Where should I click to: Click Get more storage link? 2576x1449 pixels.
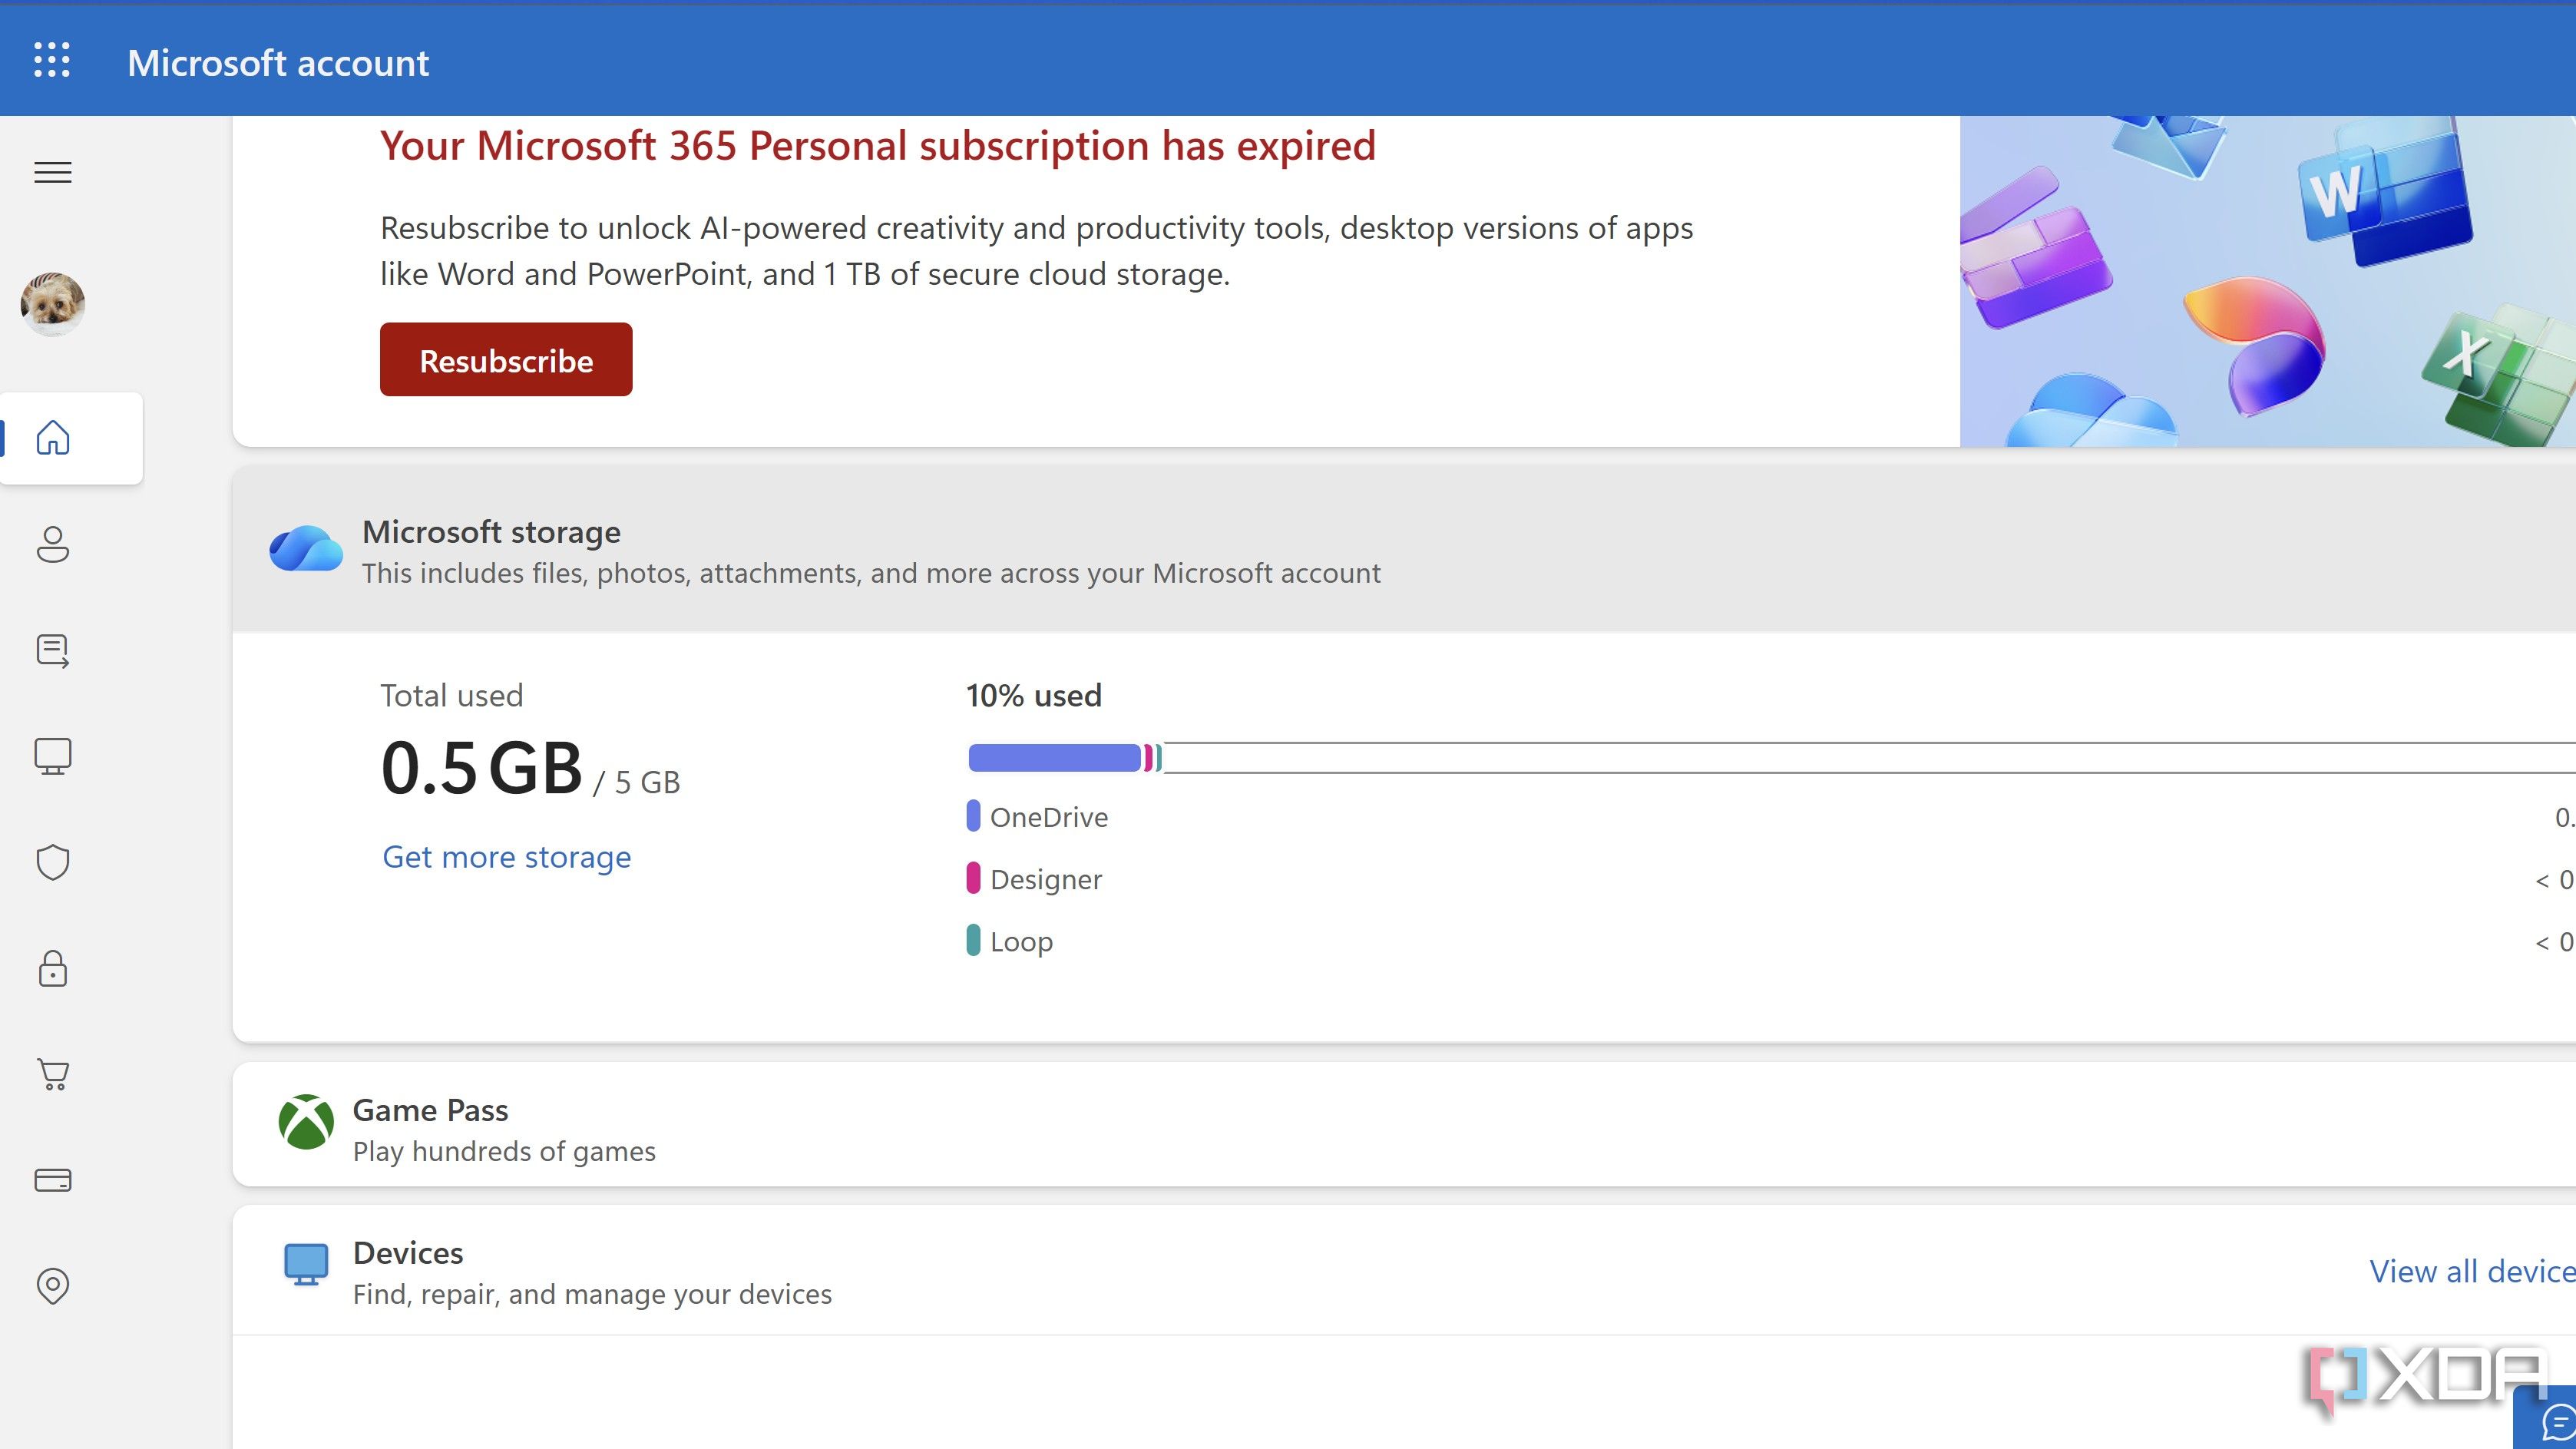[x=507, y=857]
